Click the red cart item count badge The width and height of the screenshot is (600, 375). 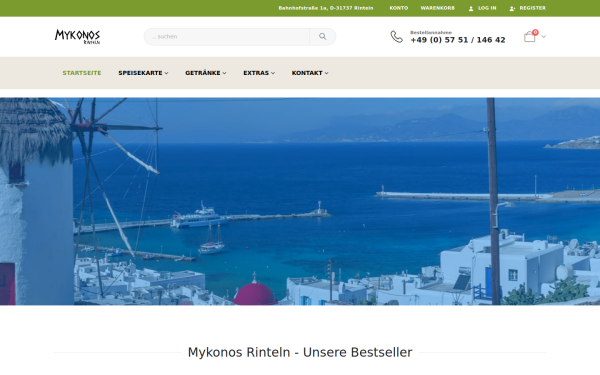535,33
